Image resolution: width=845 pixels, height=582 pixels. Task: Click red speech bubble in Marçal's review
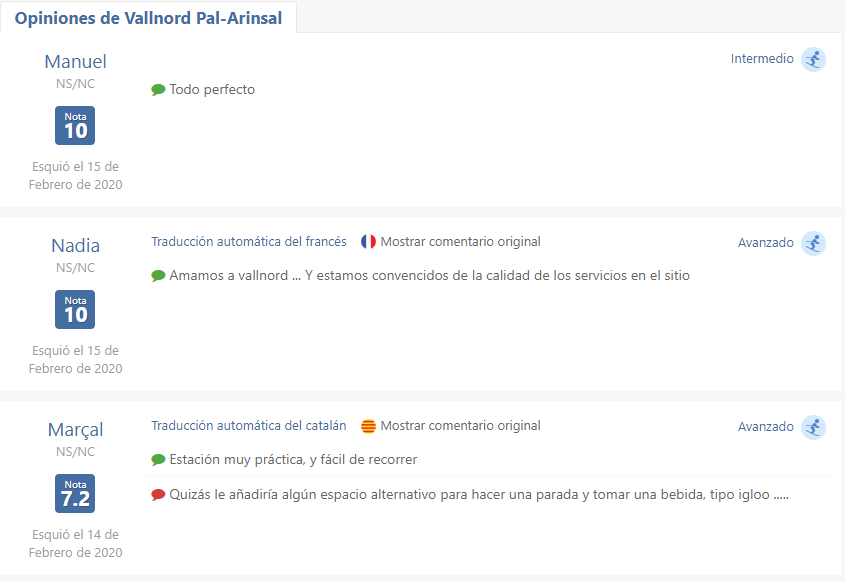158,495
